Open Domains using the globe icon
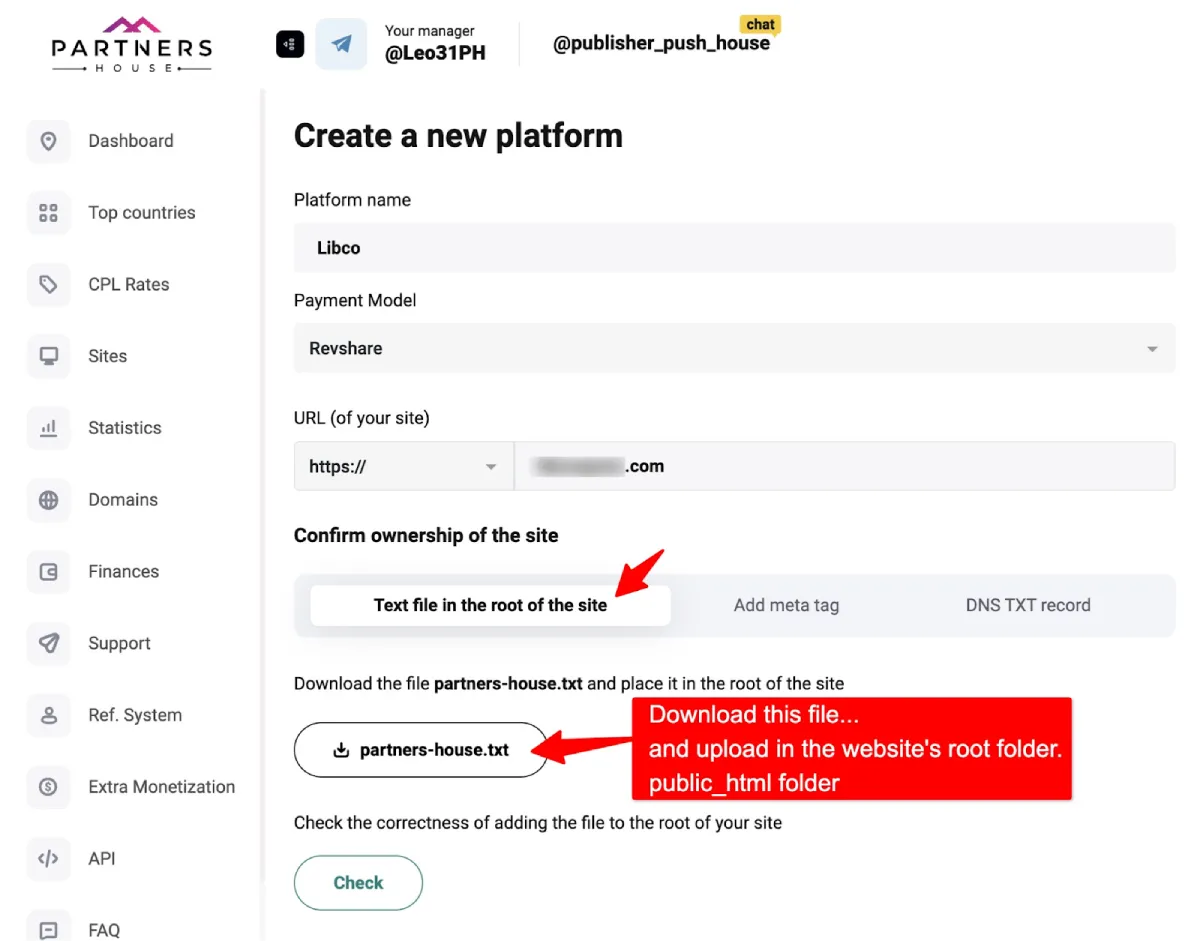 tap(48, 499)
